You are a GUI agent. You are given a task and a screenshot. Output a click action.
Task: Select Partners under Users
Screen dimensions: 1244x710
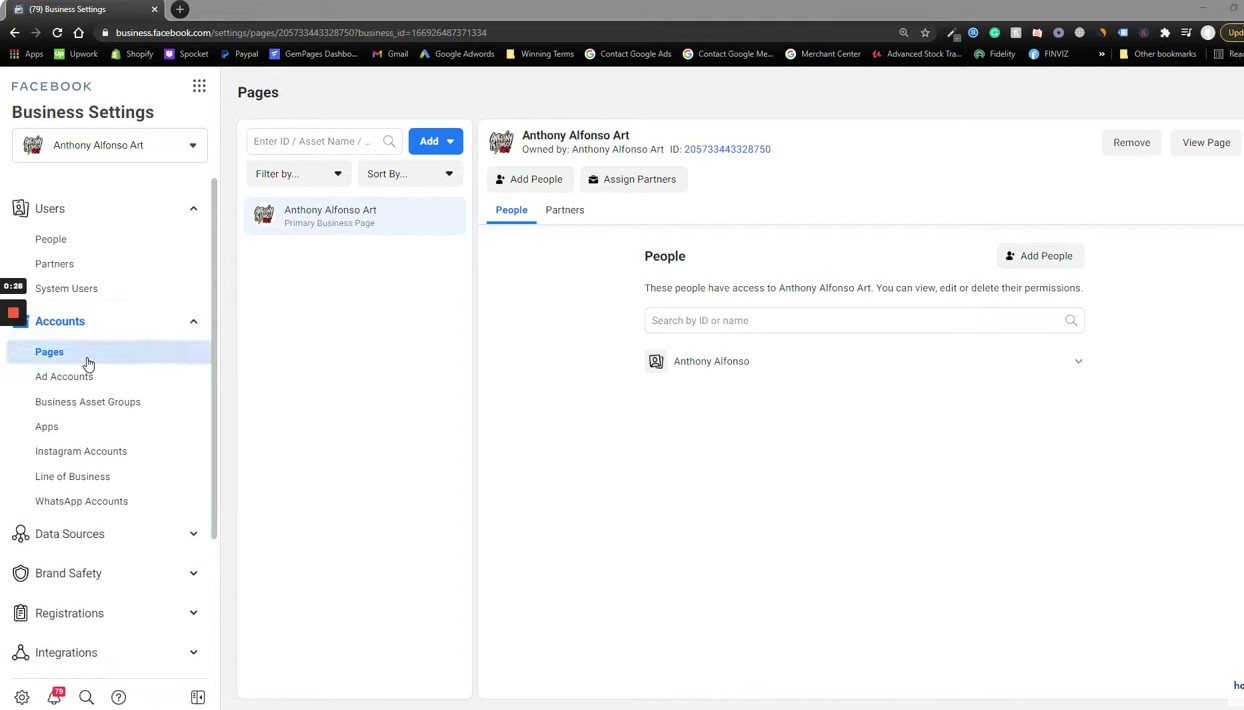coord(54,264)
